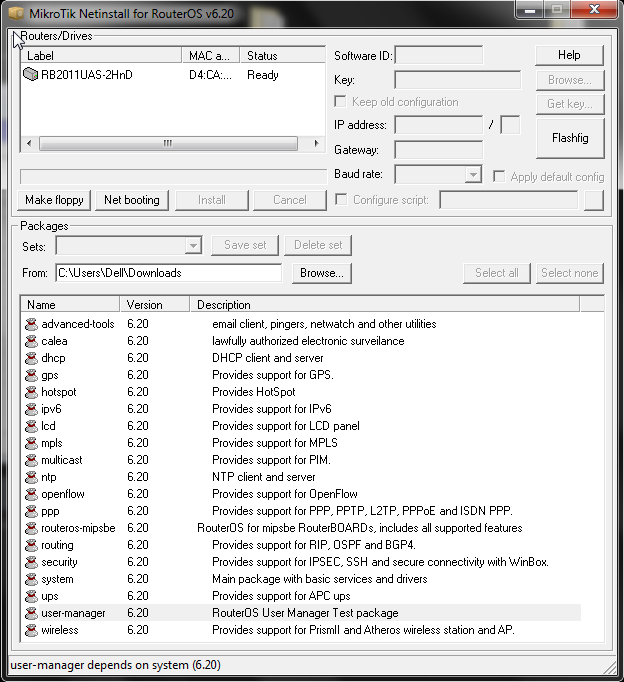Screen dimensions: 624x682
Task: Click the netmask field after slash
Action: coord(510,125)
